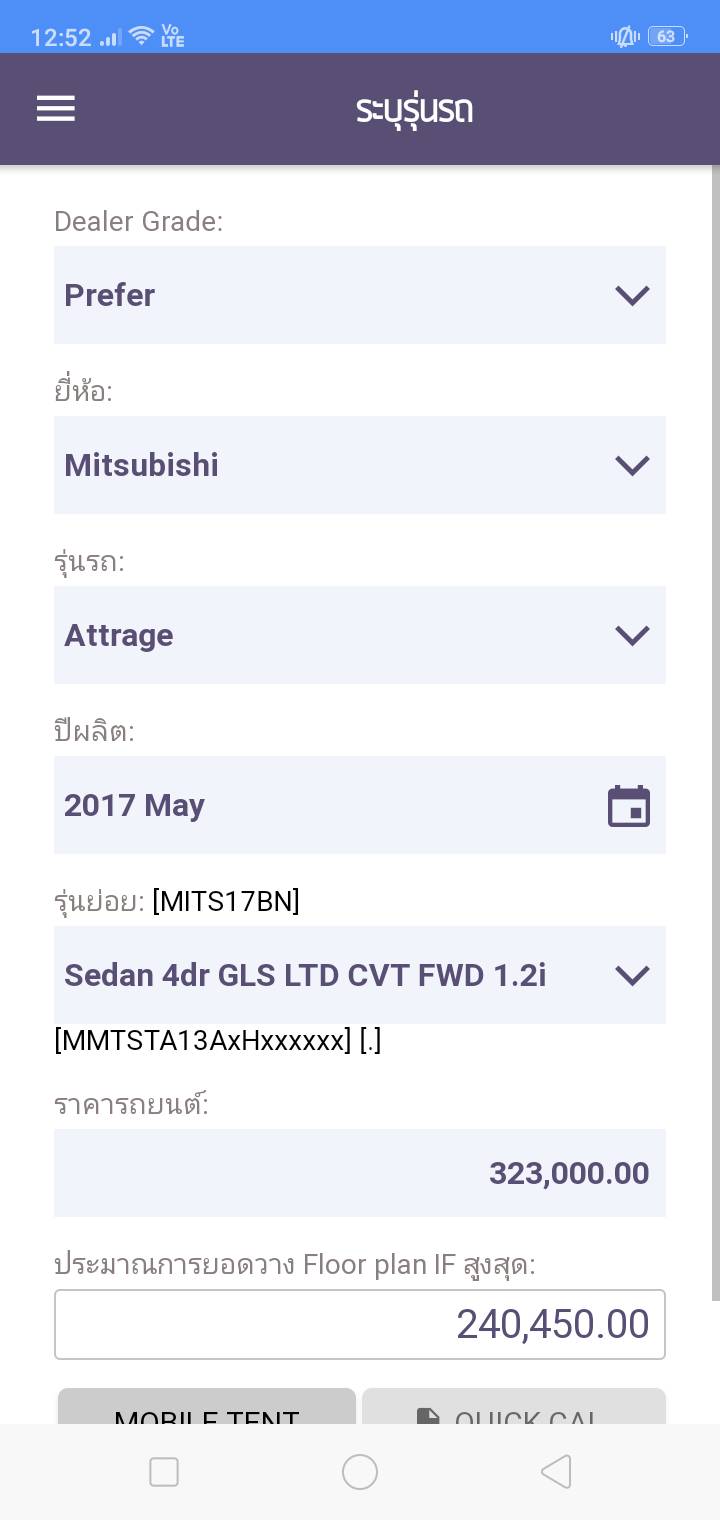This screenshot has height=1520, width=720.
Task: Tap the VoLTE indicator in status bar
Action: [x=173, y=37]
